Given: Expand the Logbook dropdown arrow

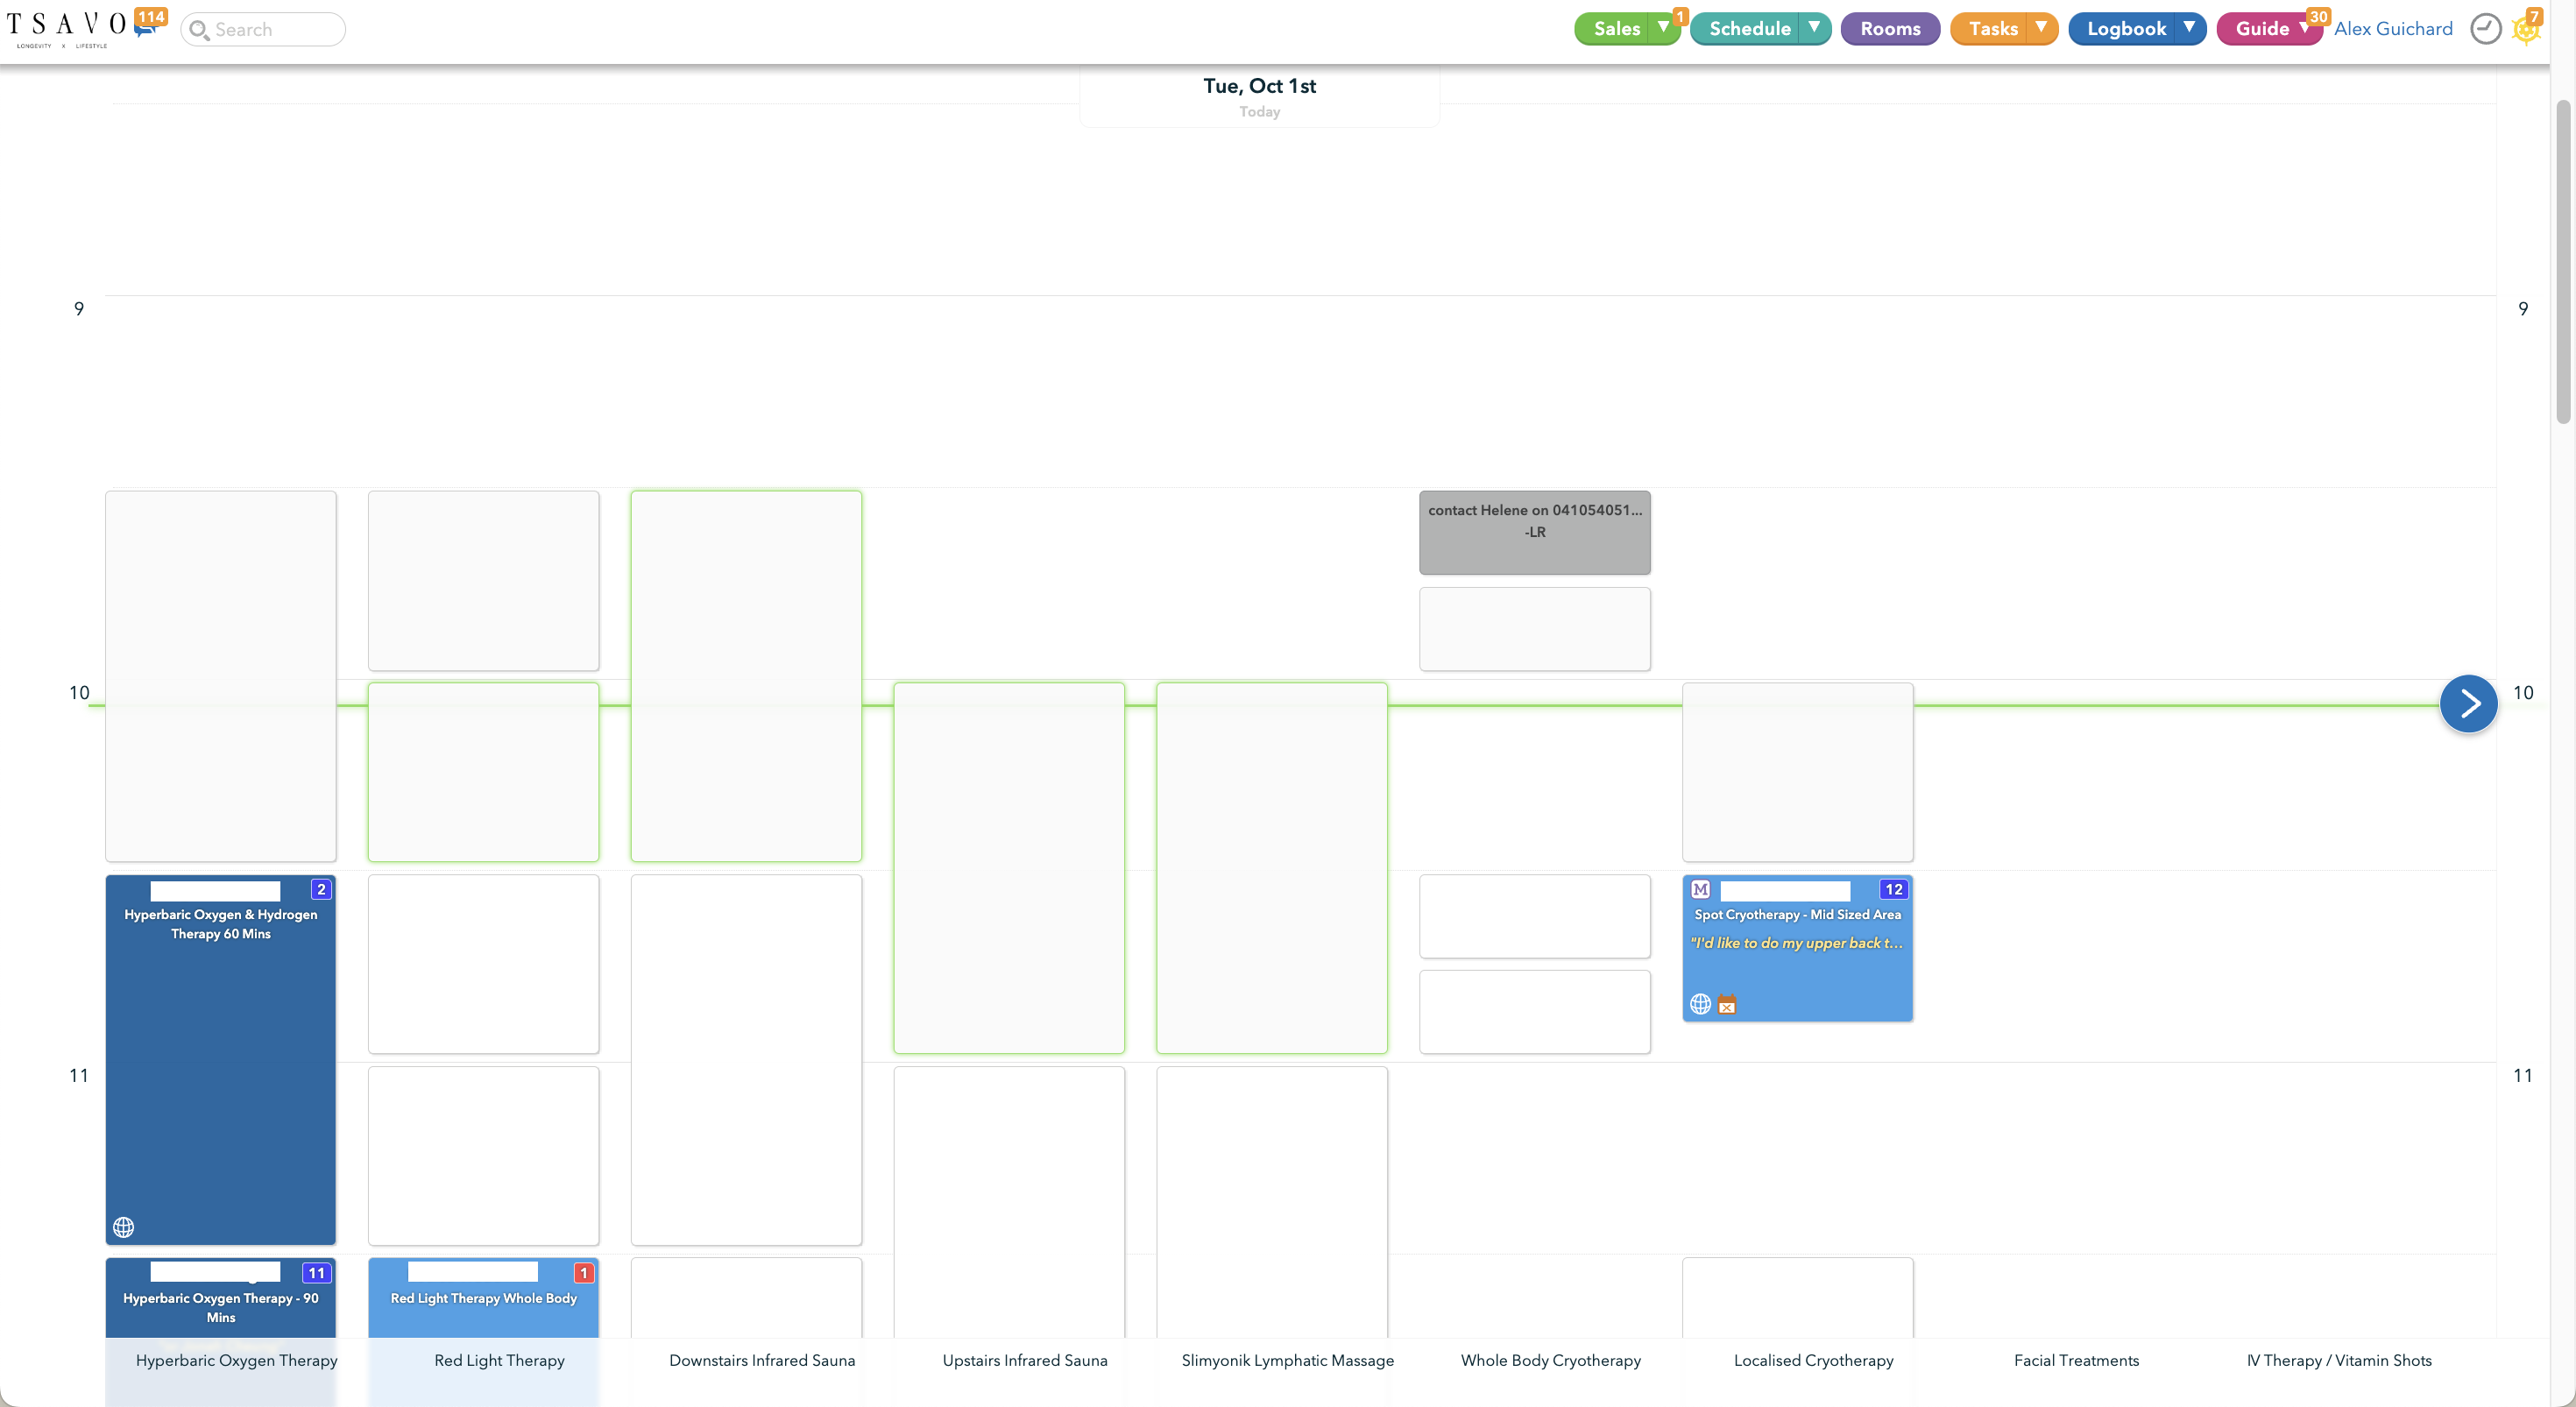Looking at the screenshot, I should click(2189, 28).
